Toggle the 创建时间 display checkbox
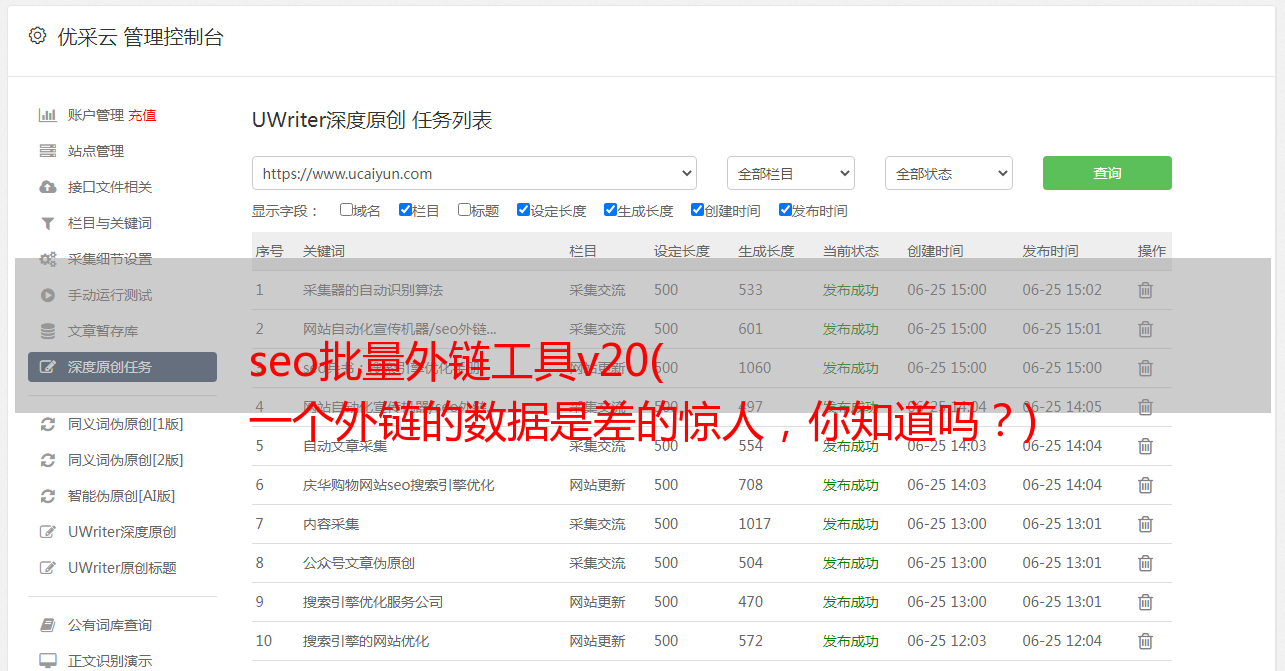 [x=697, y=210]
